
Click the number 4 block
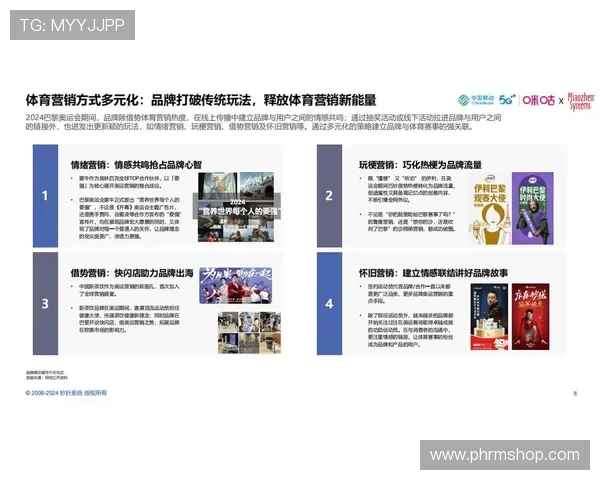pos(329,304)
